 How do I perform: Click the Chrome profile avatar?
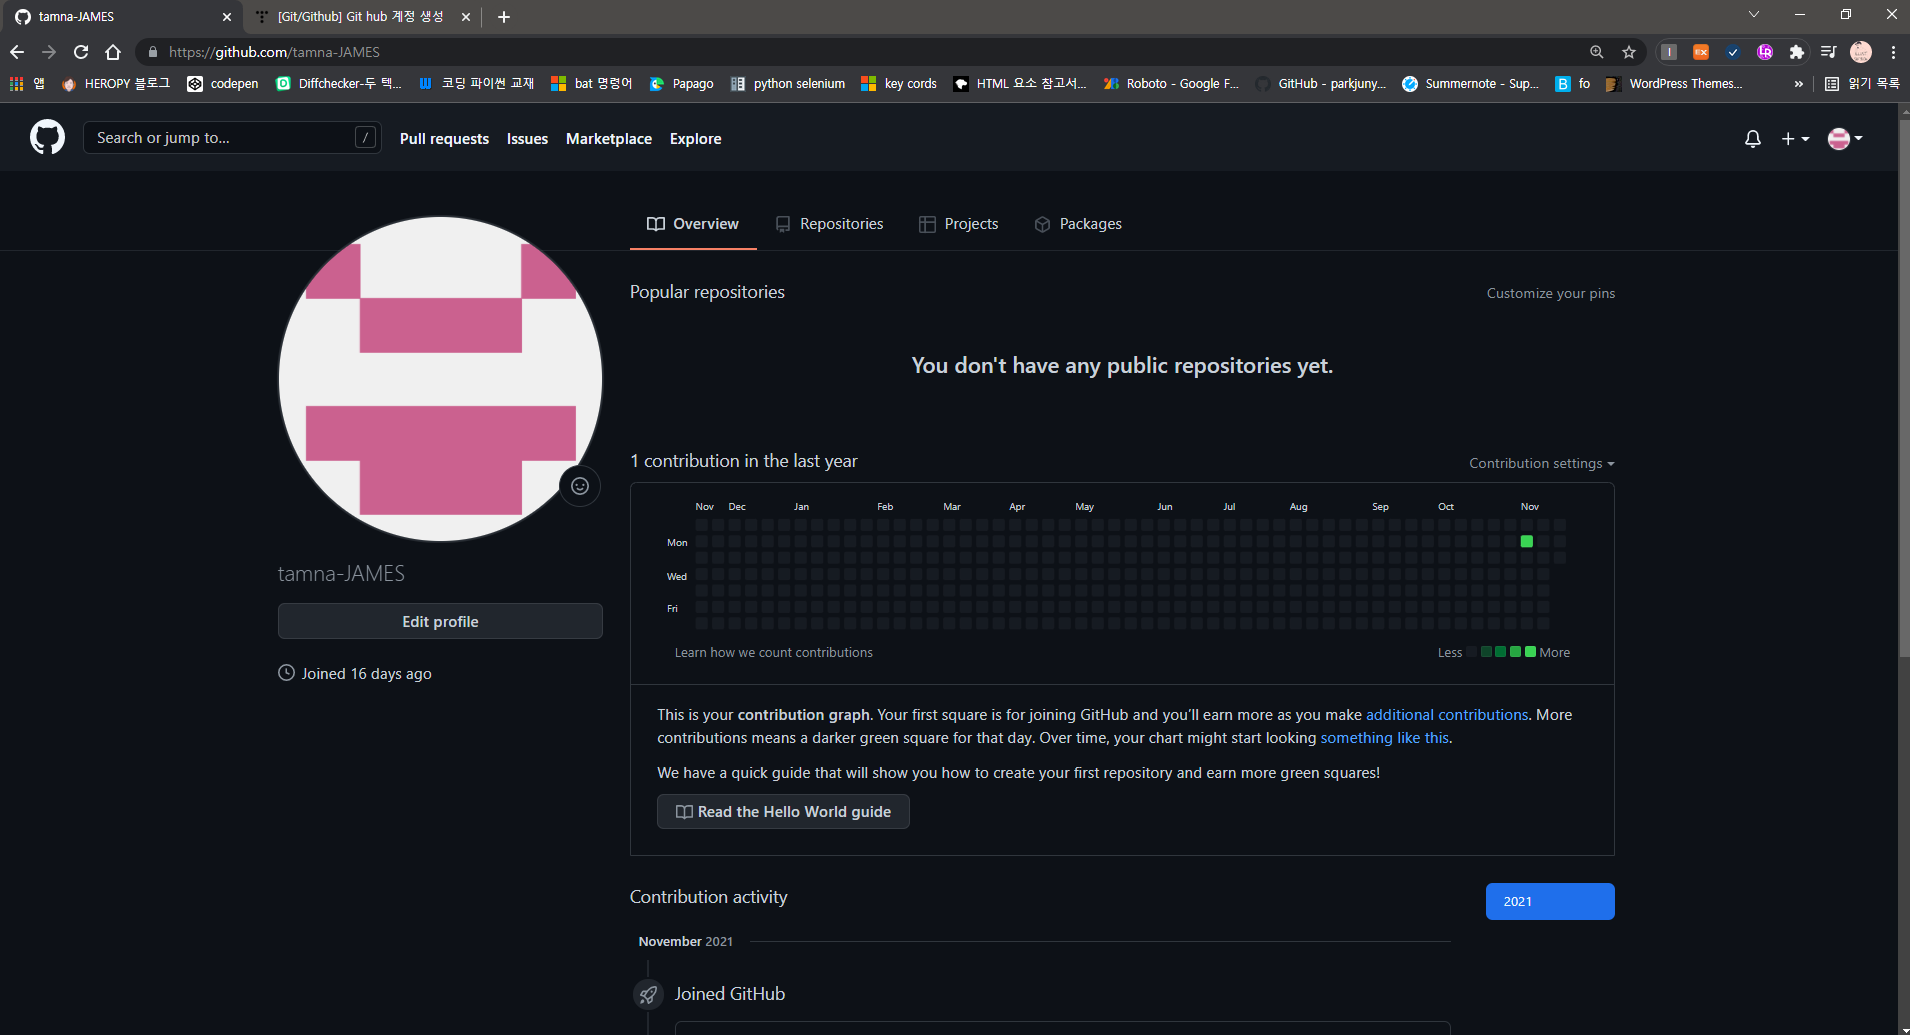tap(1861, 52)
